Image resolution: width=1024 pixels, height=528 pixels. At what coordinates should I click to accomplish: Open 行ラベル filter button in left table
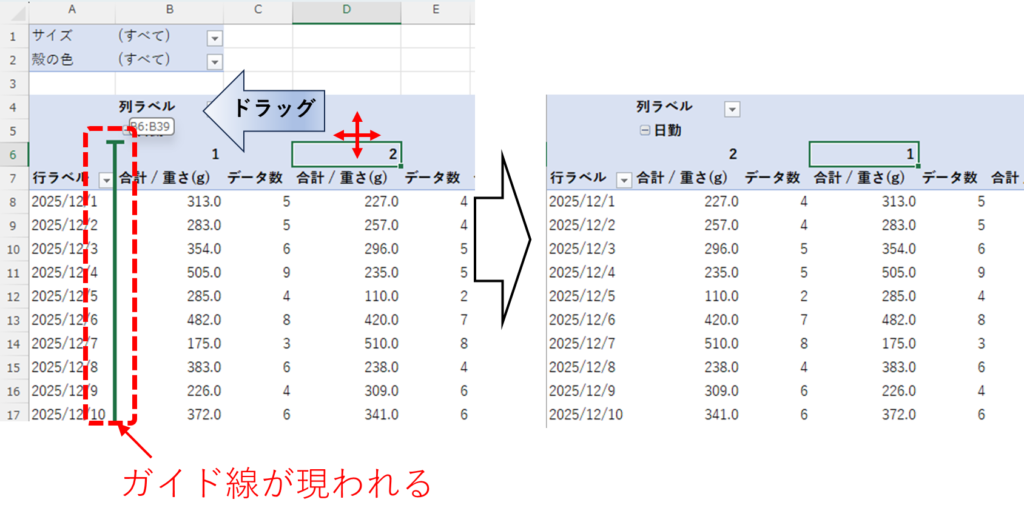pyautogui.click(x=107, y=179)
